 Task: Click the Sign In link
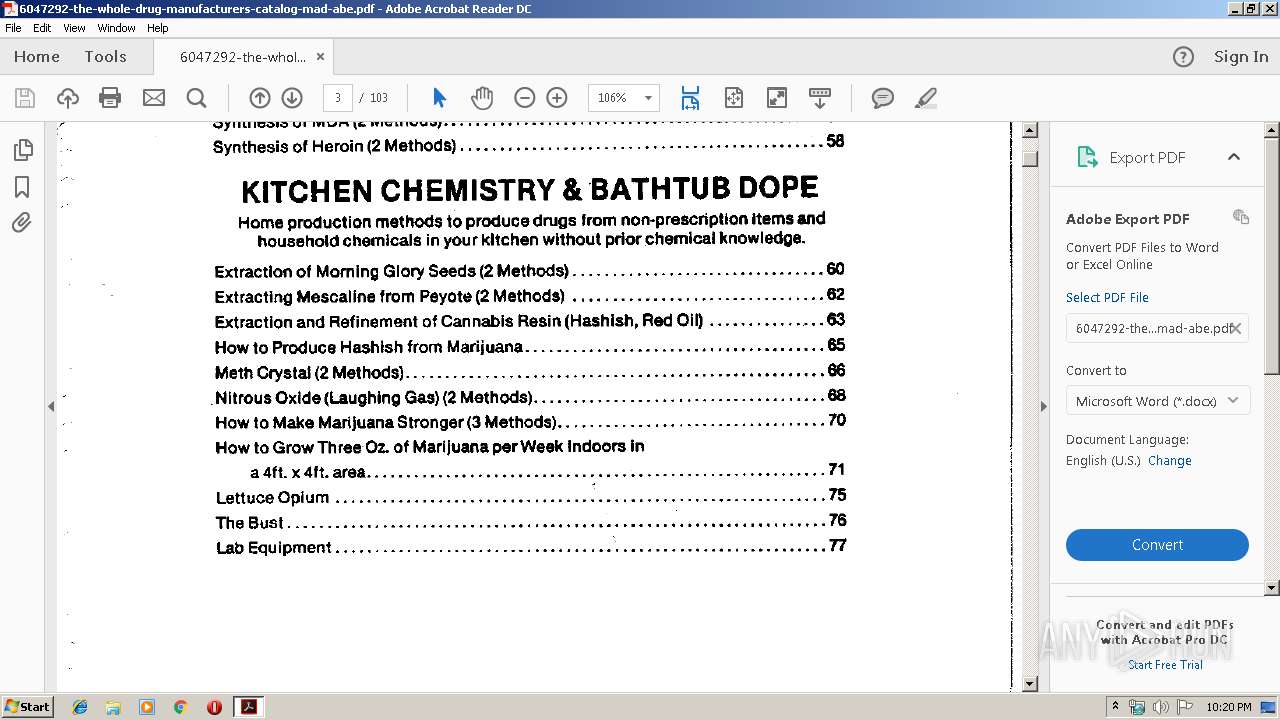tap(1241, 57)
